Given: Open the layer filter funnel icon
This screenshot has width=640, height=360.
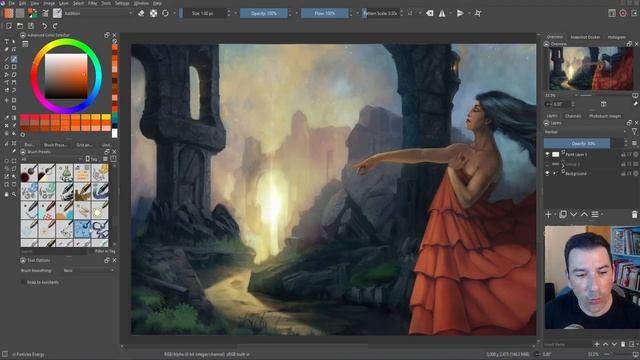Looking at the screenshot, I should [634, 131].
